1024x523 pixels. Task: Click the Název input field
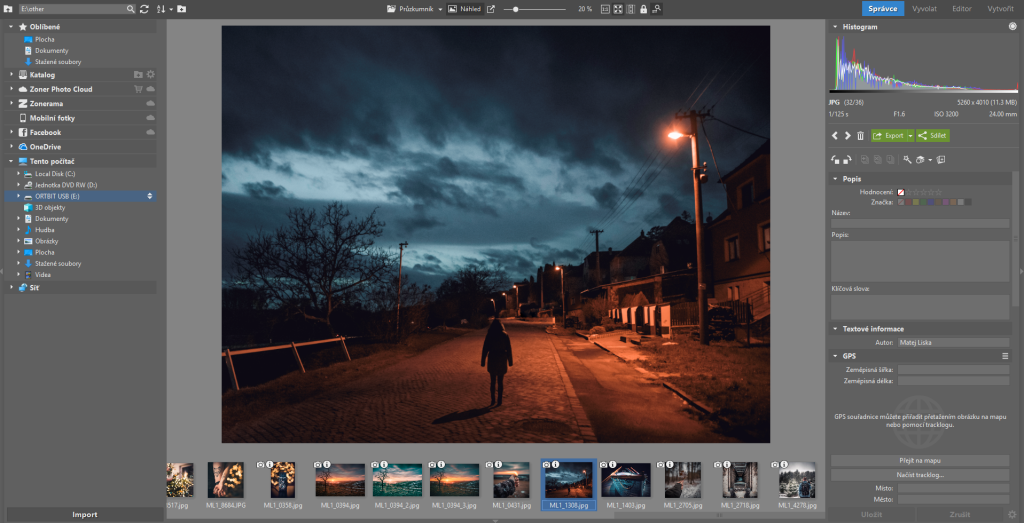(x=920, y=223)
